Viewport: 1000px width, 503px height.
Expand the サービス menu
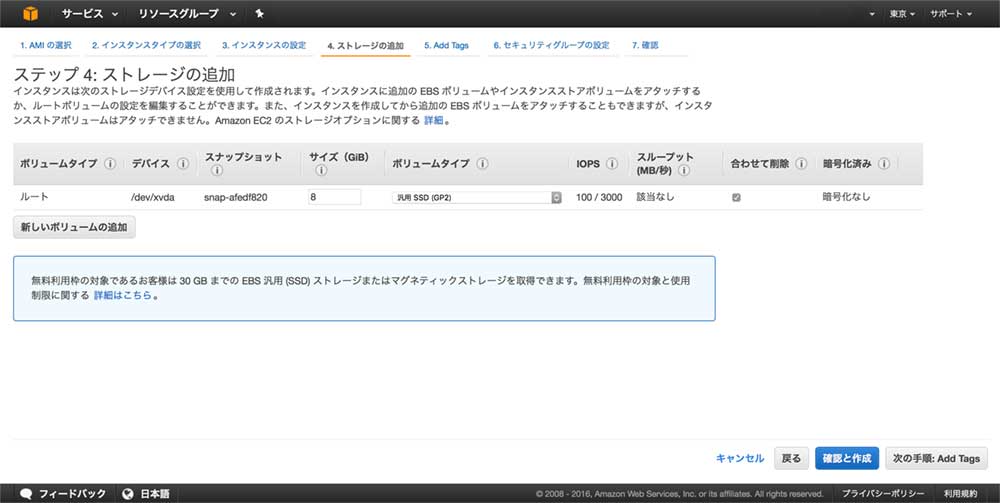[90, 14]
